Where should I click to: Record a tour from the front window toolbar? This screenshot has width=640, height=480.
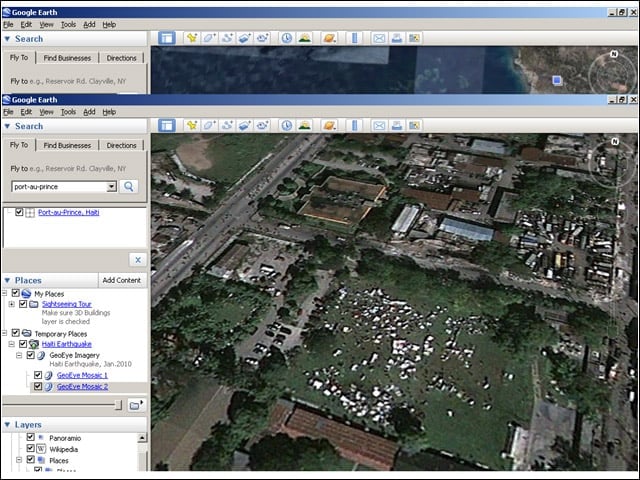[262, 125]
